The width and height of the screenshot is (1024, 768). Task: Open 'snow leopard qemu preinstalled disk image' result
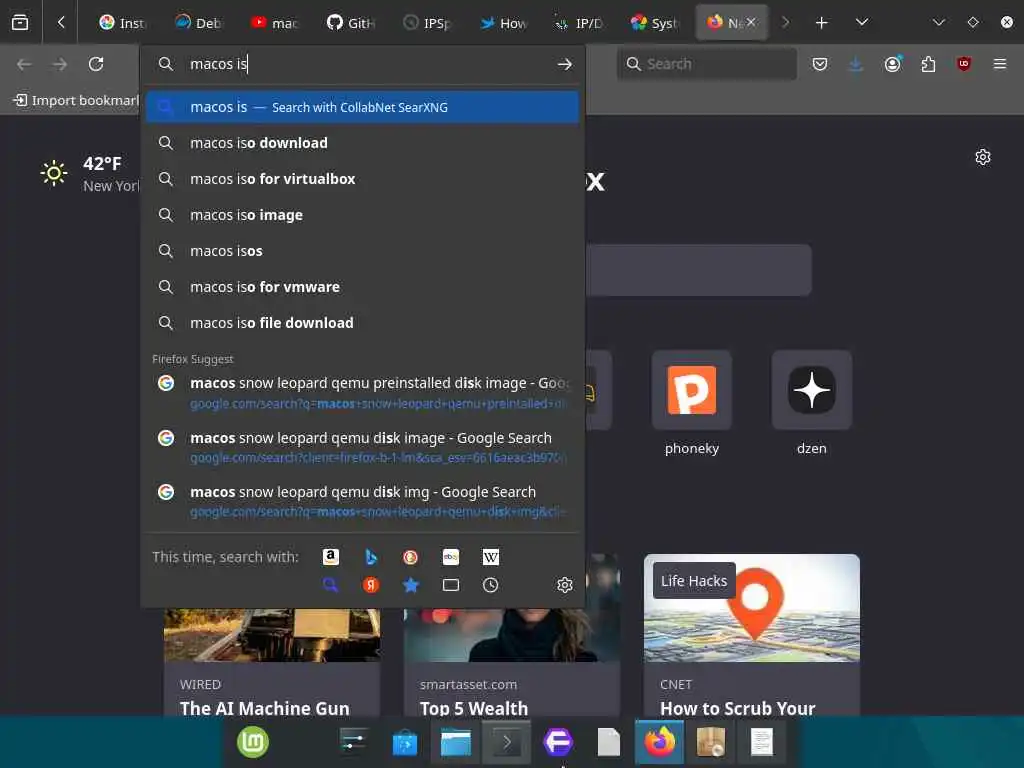pyautogui.click(x=362, y=392)
